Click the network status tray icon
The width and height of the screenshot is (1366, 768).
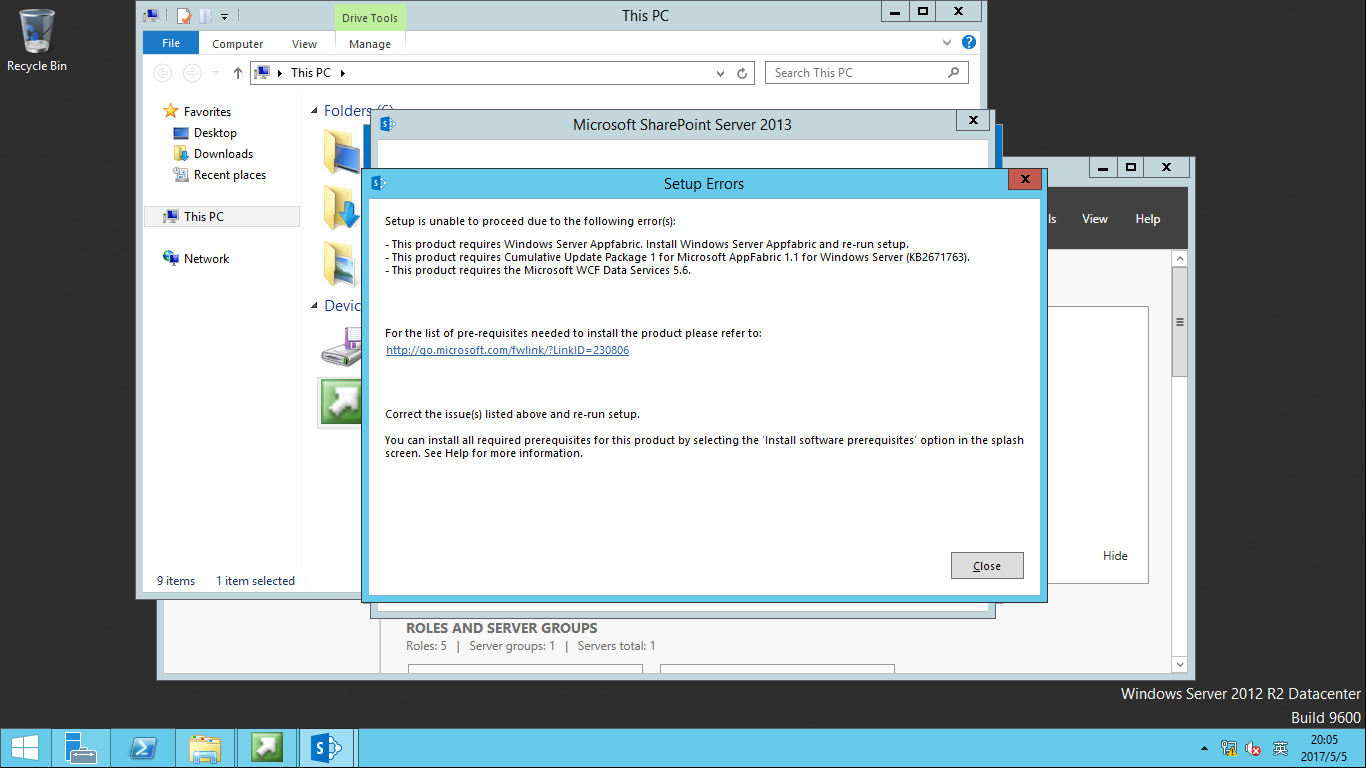click(x=1229, y=748)
